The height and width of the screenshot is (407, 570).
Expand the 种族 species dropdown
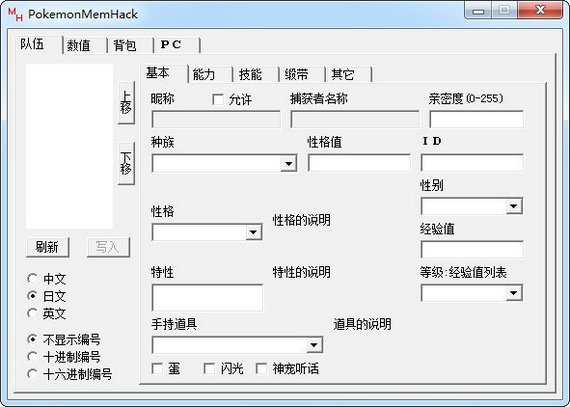click(x=289, y=164)
